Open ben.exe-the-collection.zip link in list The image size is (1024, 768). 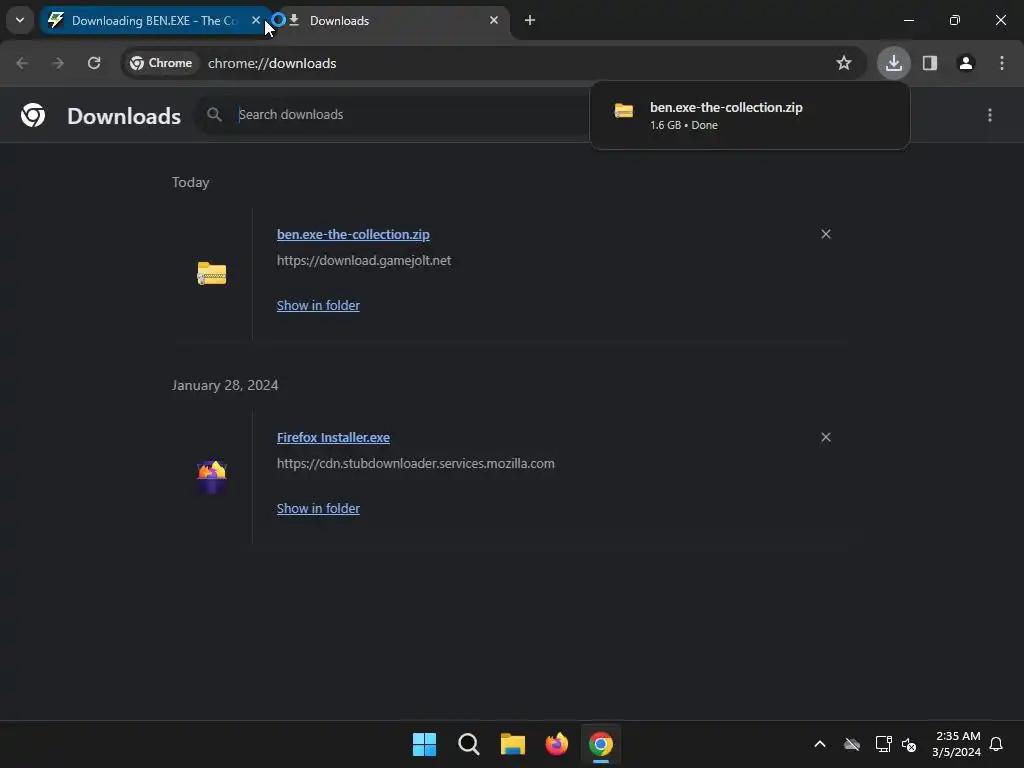coord(353,234)
